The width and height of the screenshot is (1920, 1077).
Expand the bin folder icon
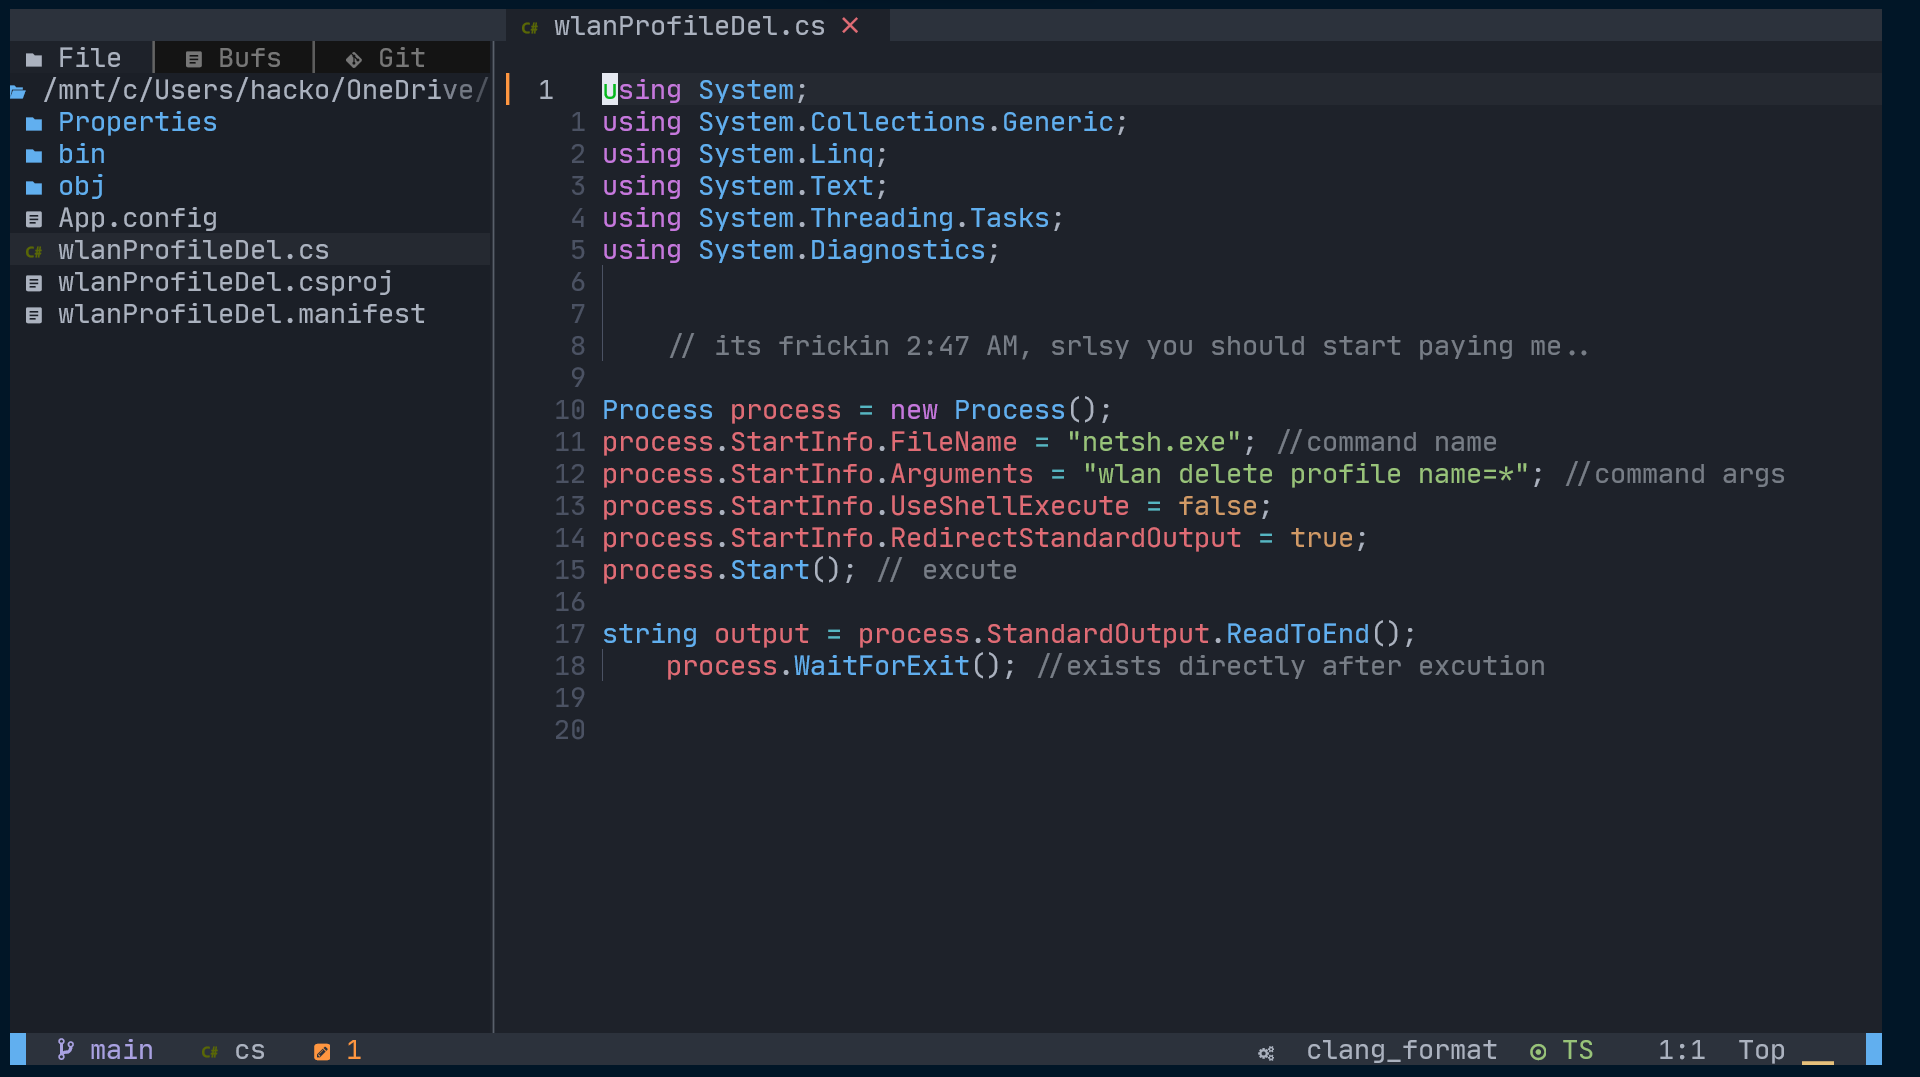(x=34, y=156)
